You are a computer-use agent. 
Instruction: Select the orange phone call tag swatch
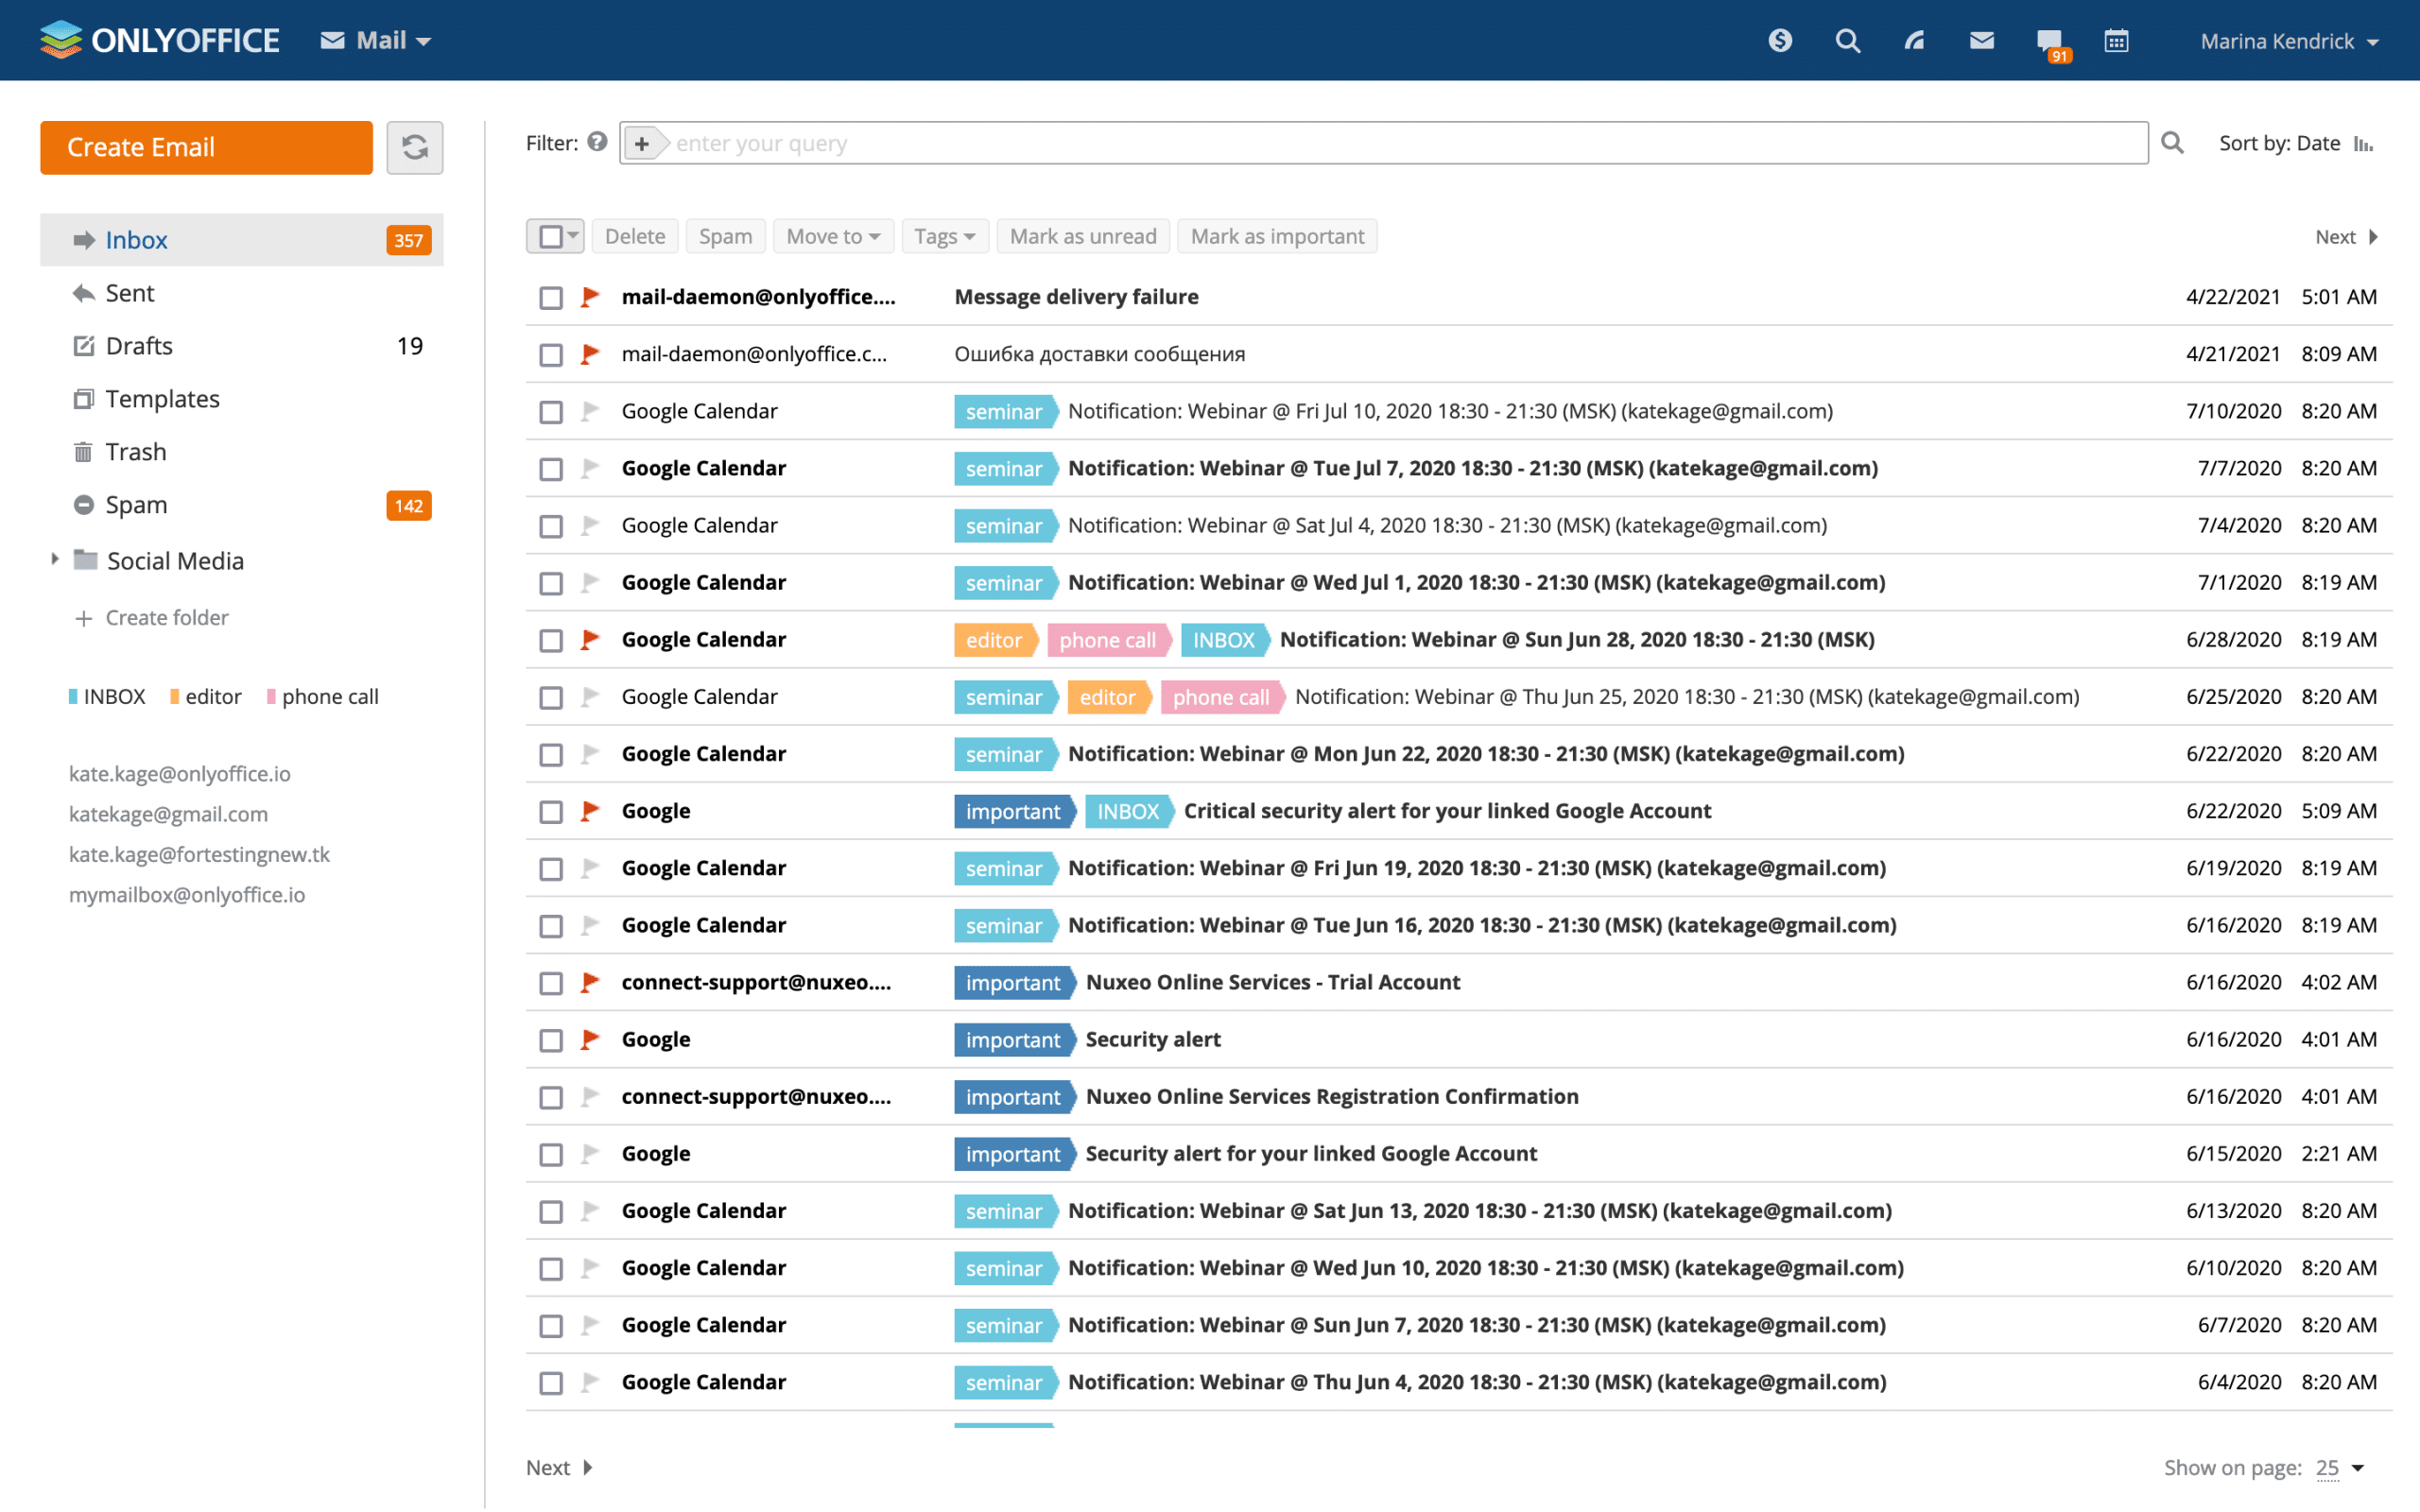pyautogui.click(x=271, y=696)
